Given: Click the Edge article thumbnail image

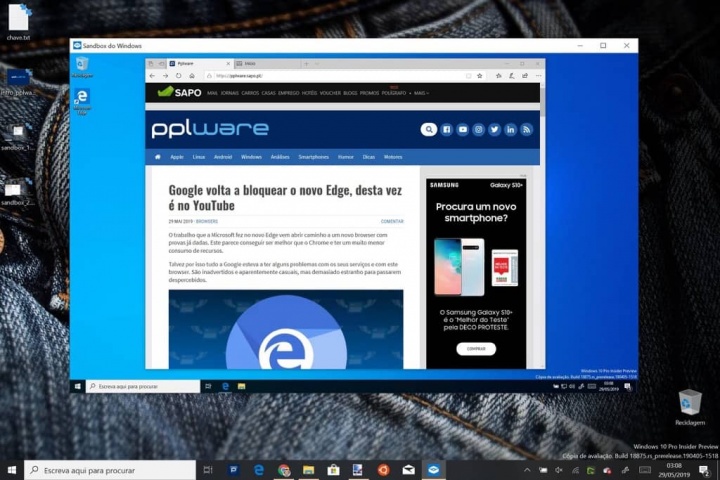Looking at the screenshot, I should [x=272, y=329].
